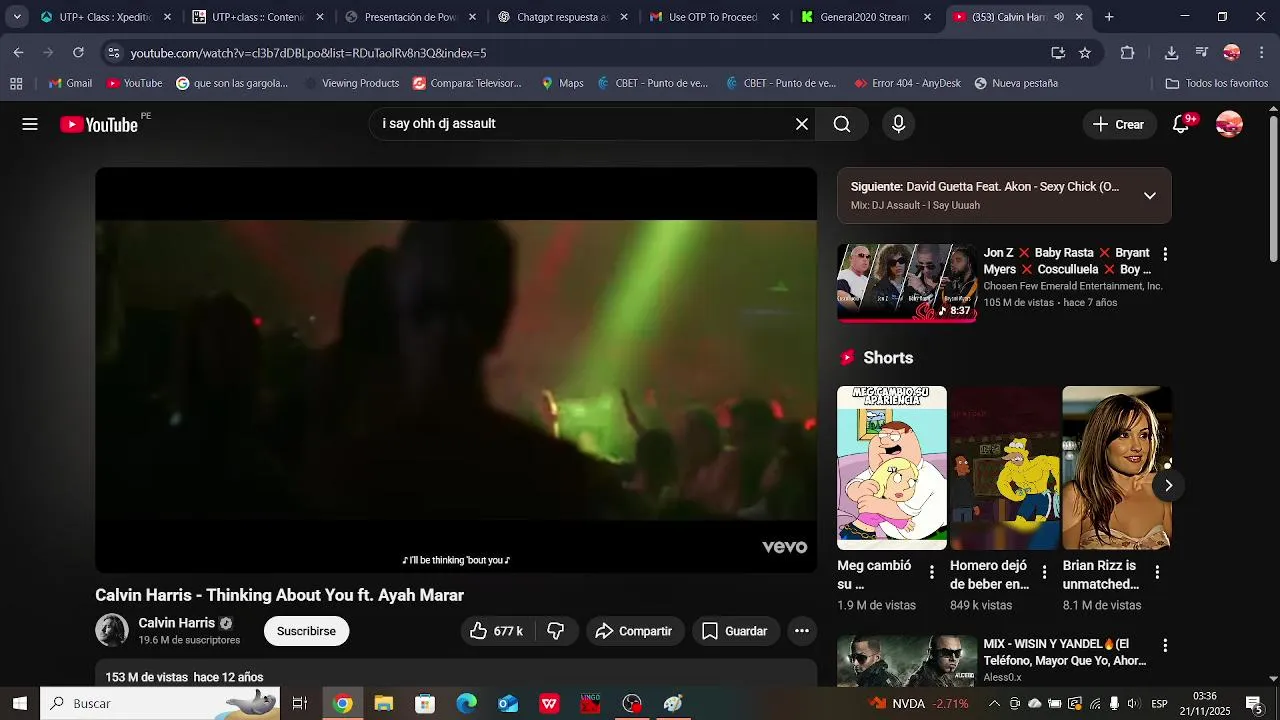This screenshot has height=720, width=1280.
Task: Switch to UTP+ Class Xpedition tab
Action: 105,17
